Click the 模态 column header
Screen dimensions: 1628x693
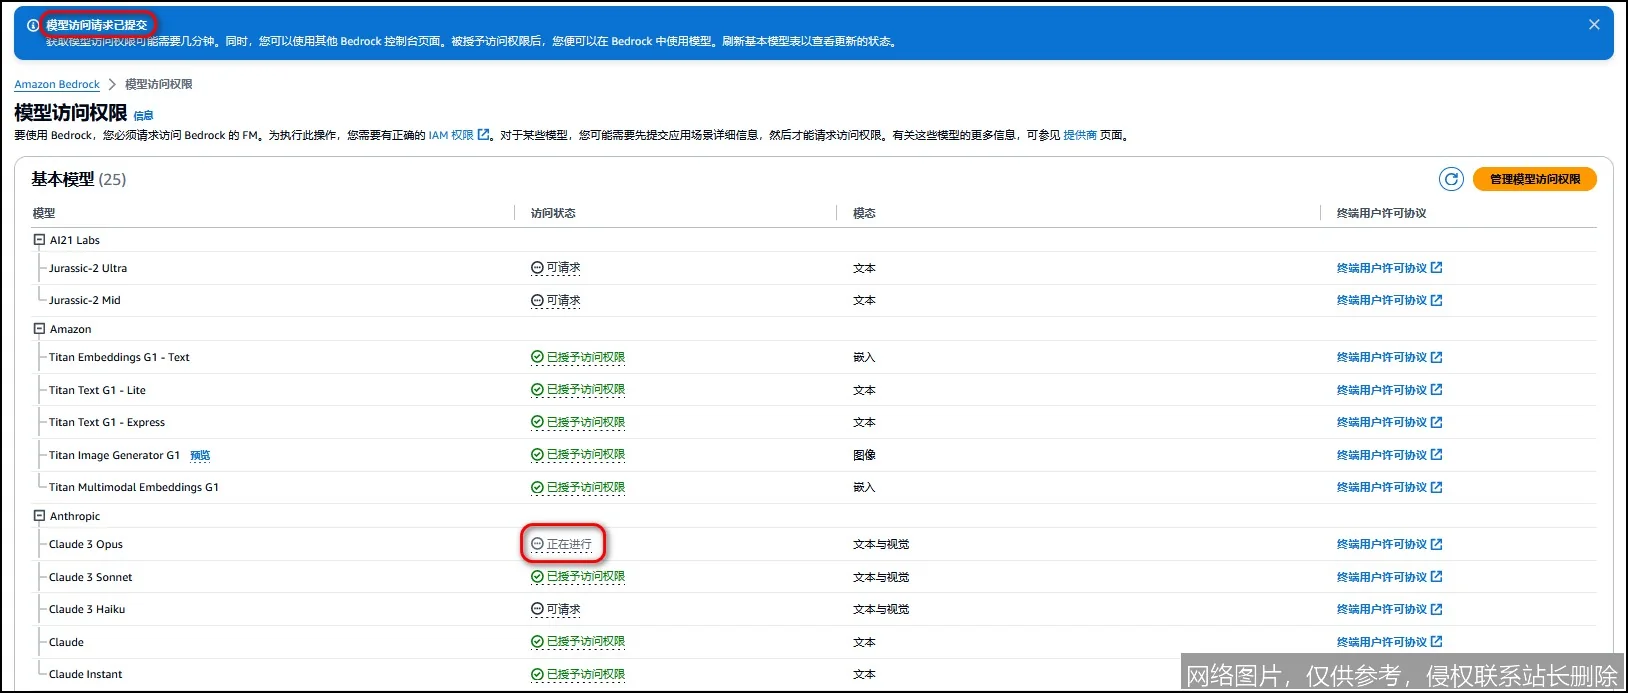pyautogui.click(x=864, y=213)
